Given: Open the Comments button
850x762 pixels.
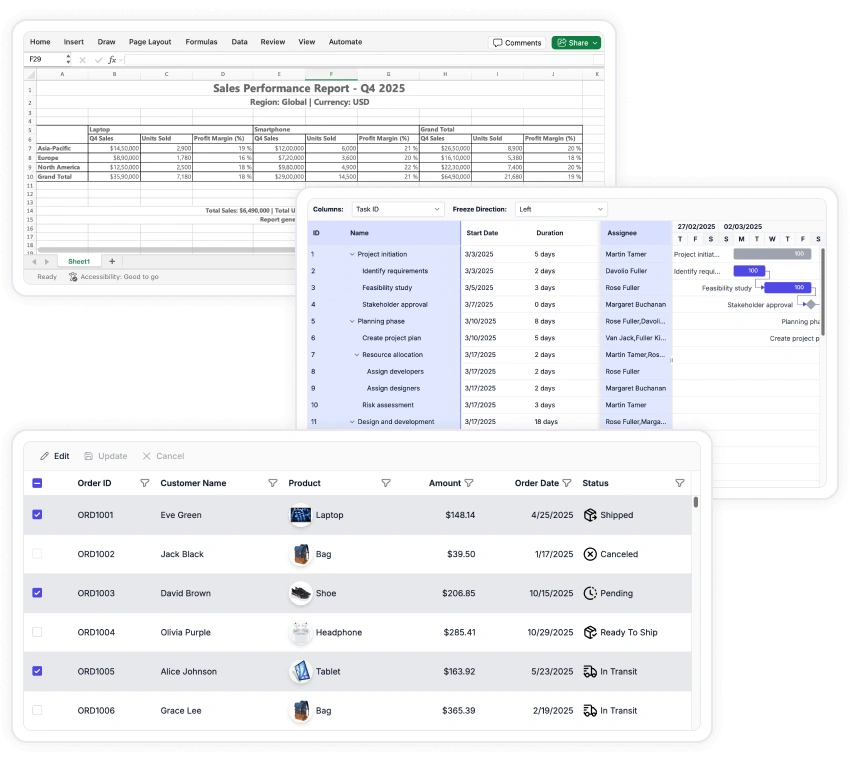Looking at the screenshot, I should coord(517,43).
